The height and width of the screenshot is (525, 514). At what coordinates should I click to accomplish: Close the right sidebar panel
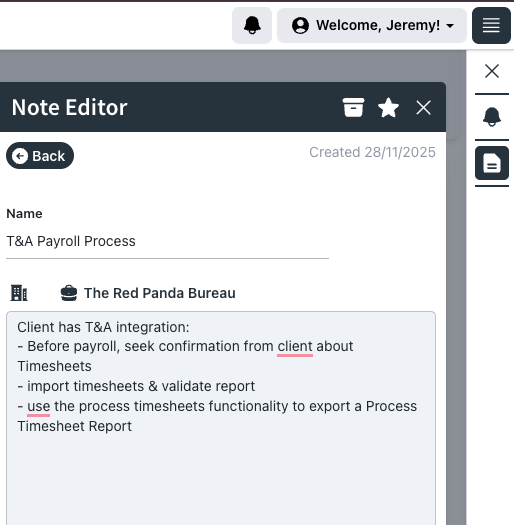click(492, 71)
